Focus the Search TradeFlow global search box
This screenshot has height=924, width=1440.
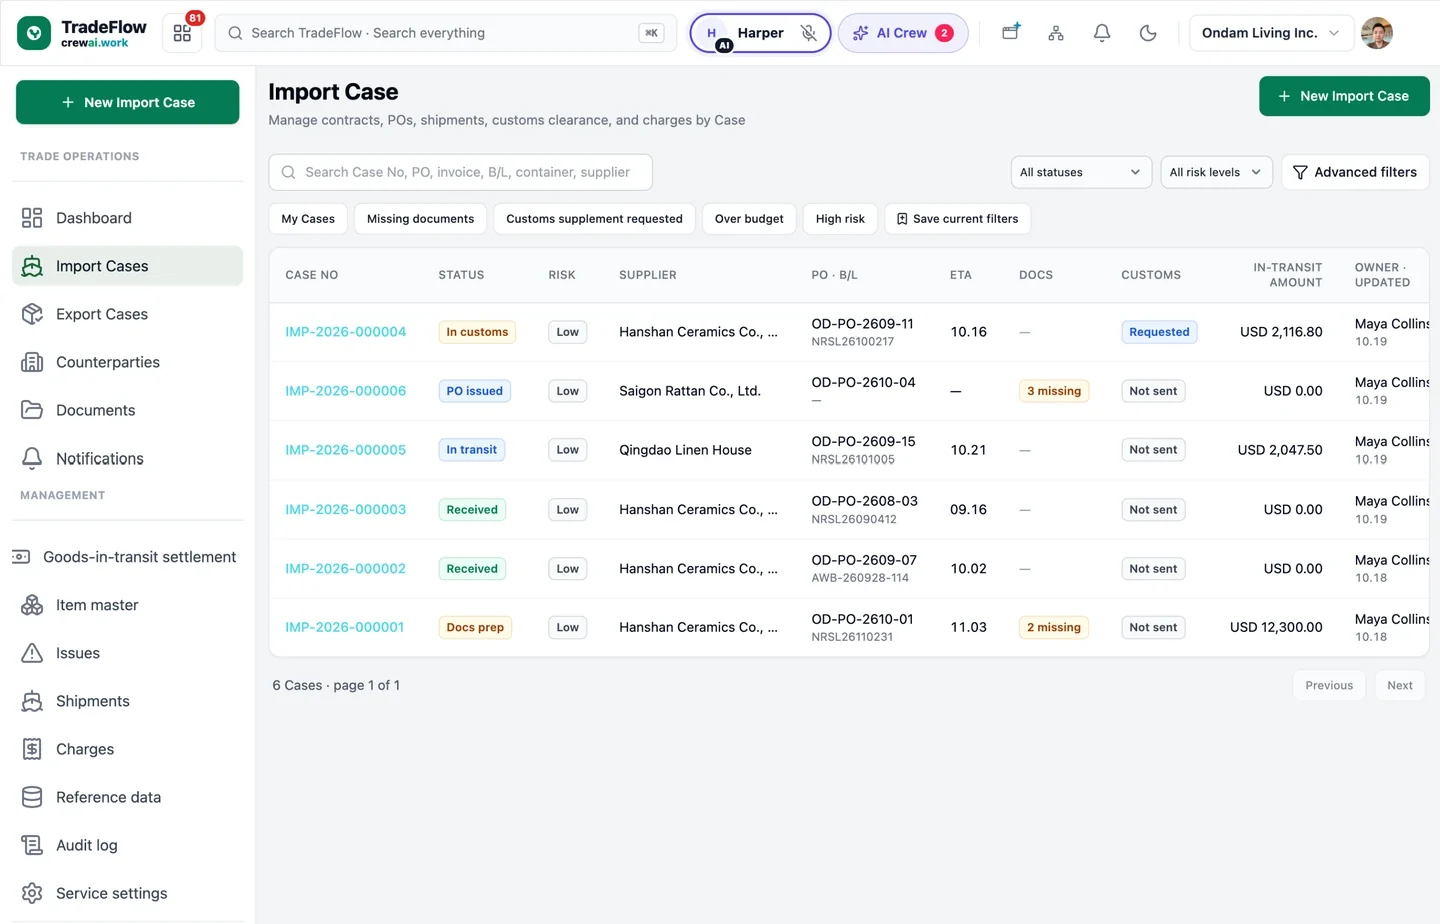[446, 33]
